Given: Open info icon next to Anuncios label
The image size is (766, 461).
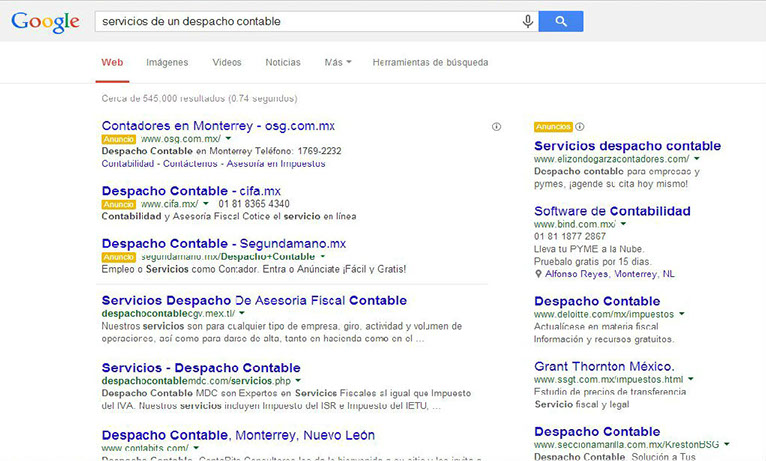Looking at the screenshot, I should point(579,127).
